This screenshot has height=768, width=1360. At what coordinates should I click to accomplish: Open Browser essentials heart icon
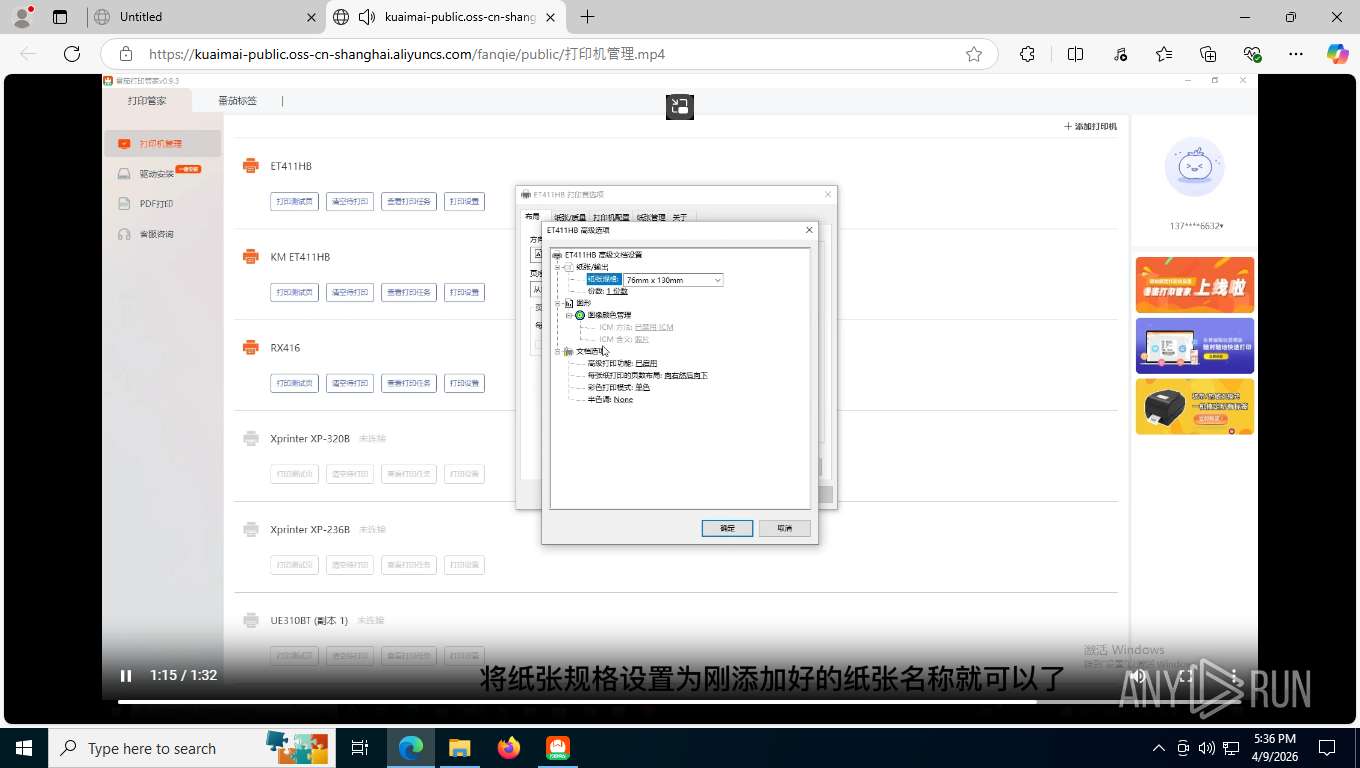[x=1252, y=54]
